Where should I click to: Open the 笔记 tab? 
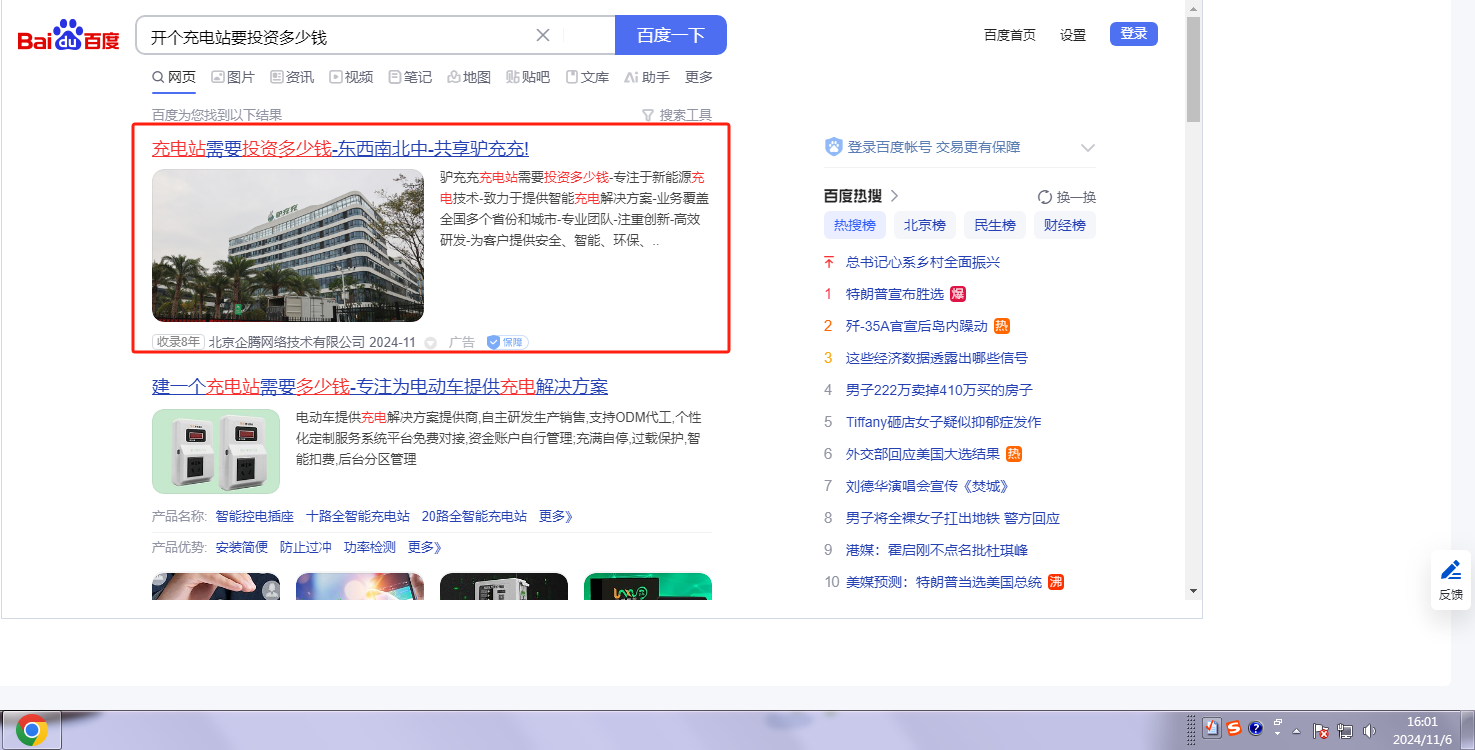point(410,77)
